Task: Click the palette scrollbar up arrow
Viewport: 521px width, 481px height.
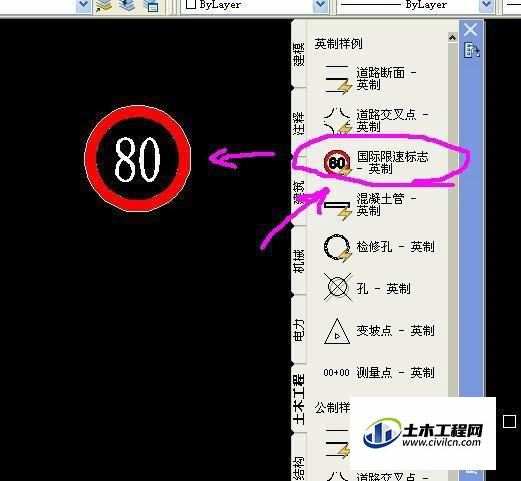Action: pyautogui.click(x=452, y=37)
